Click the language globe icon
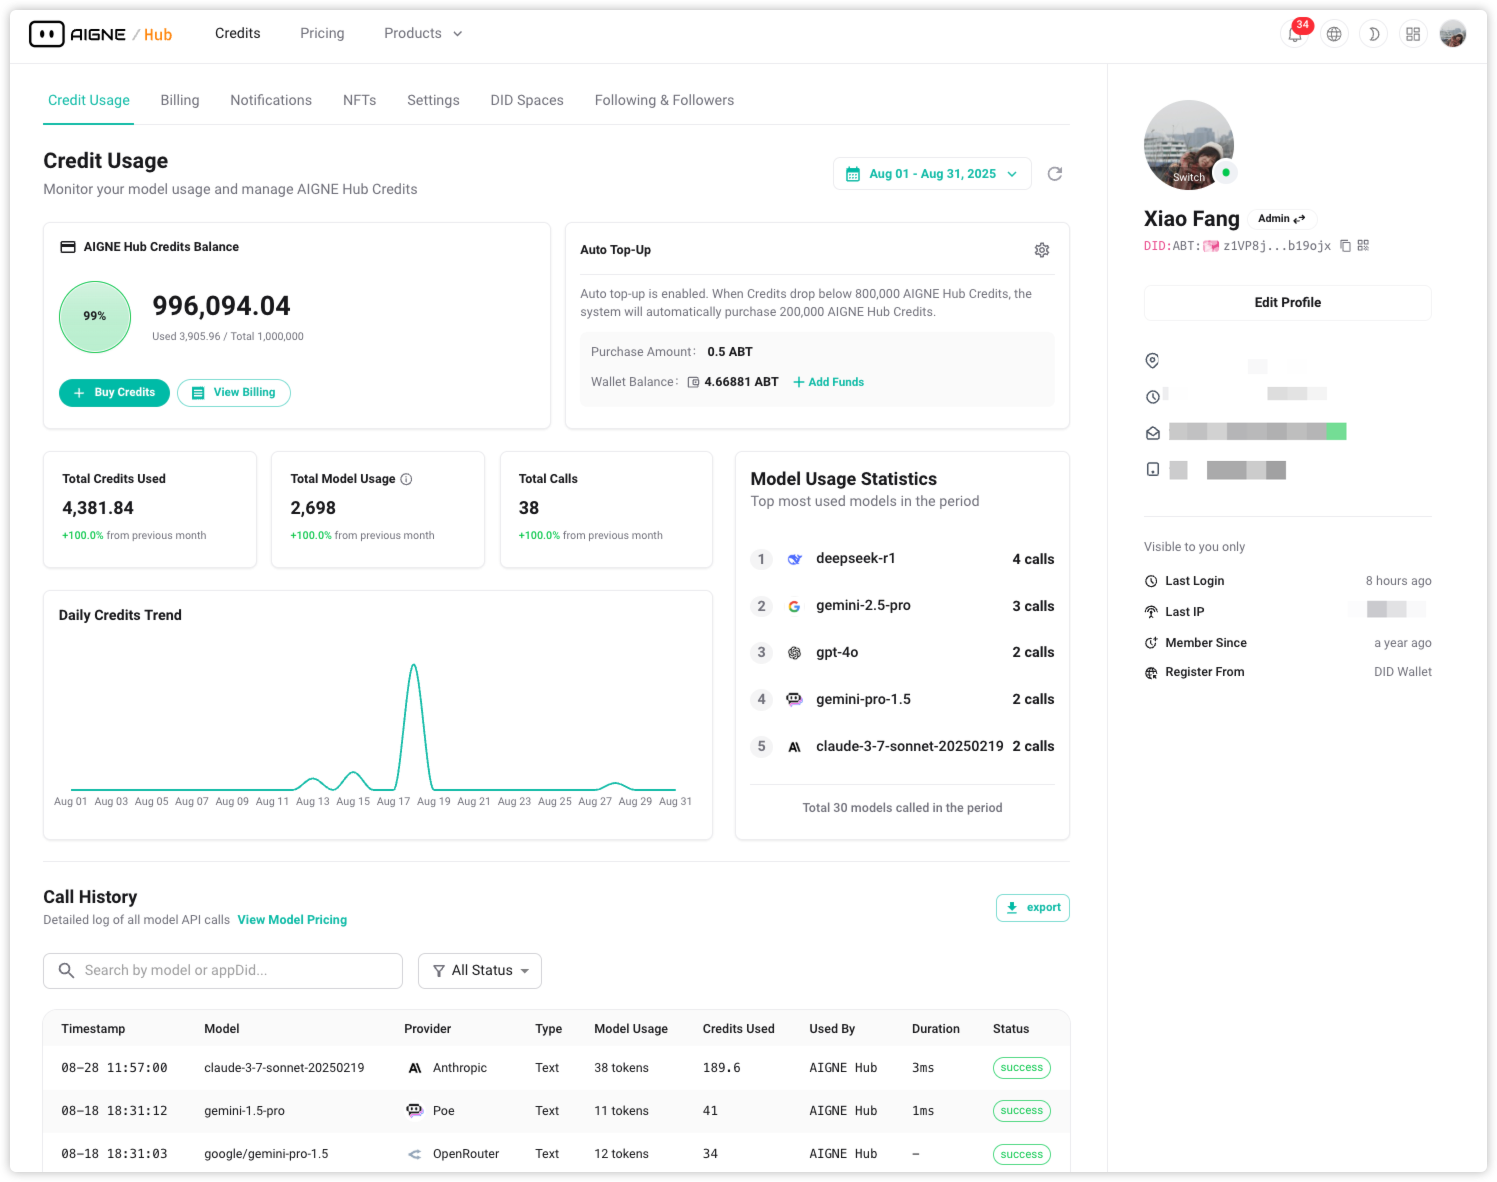1497x1182 pixels. 1334,34
